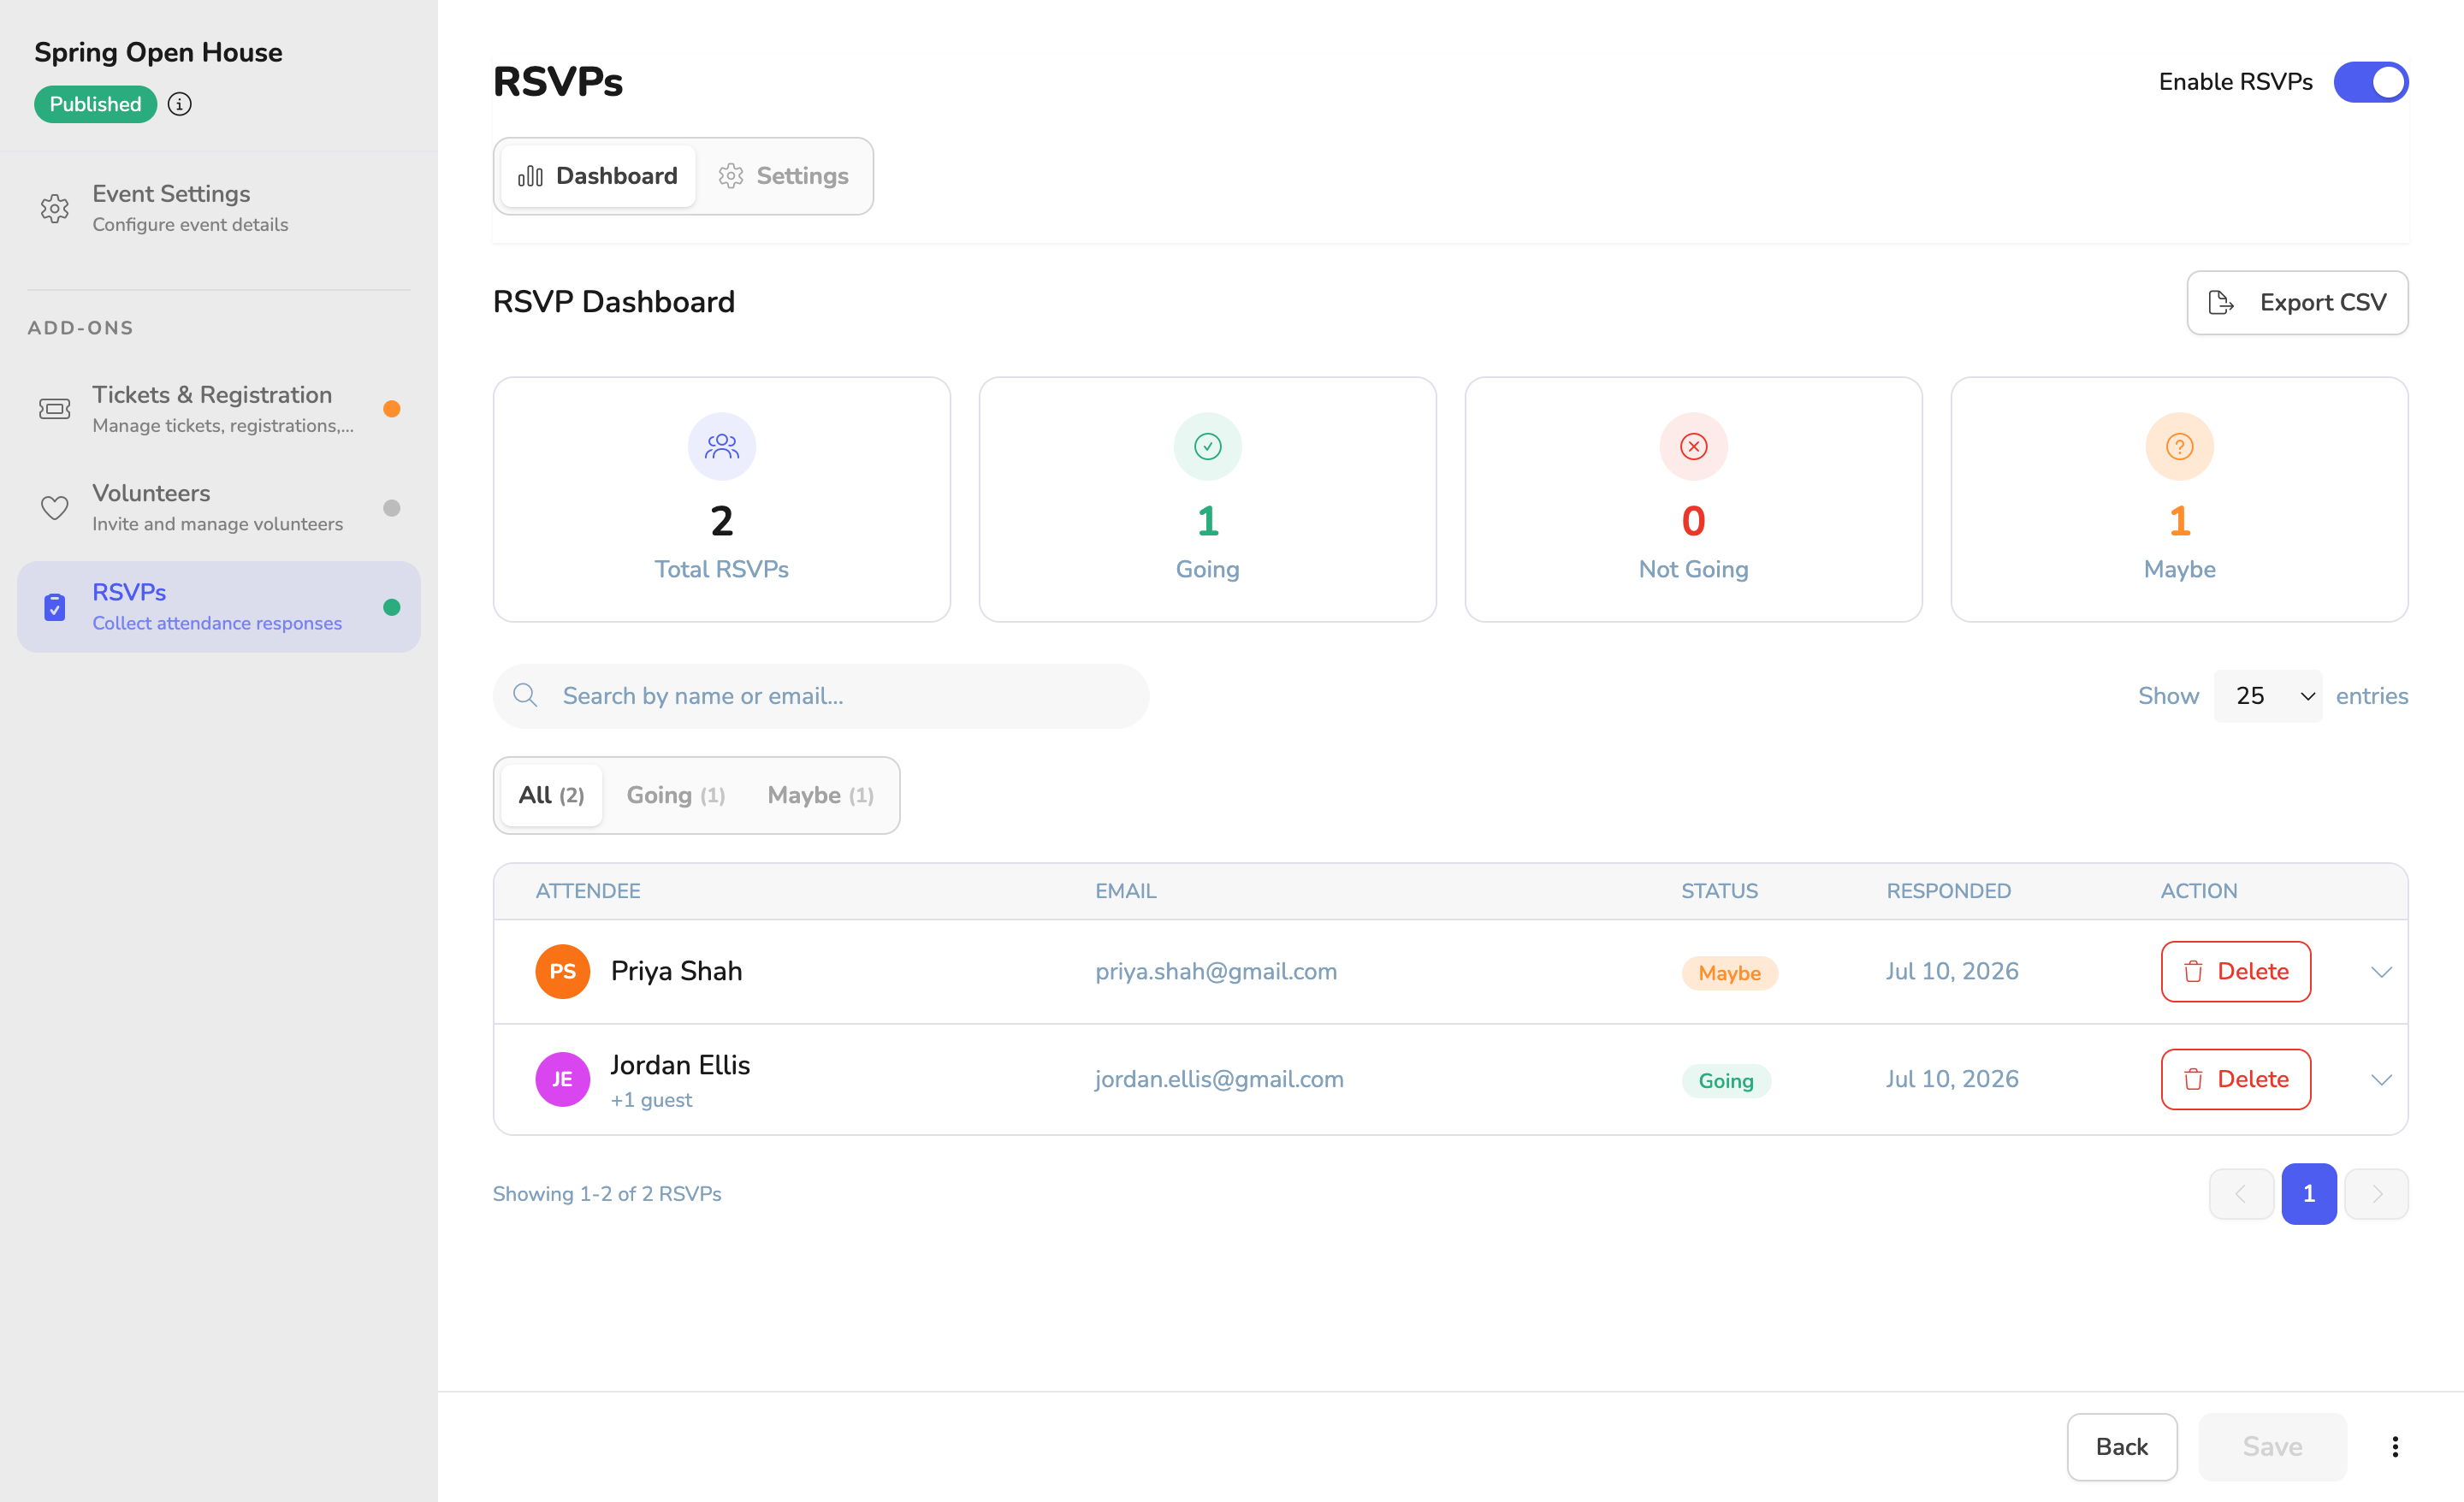Click jordan.ellis@gmail.com email
Image resolution: width=2464 pixels, height=1502 pixels.
pyautogui.click(x=1219, y=1079)
